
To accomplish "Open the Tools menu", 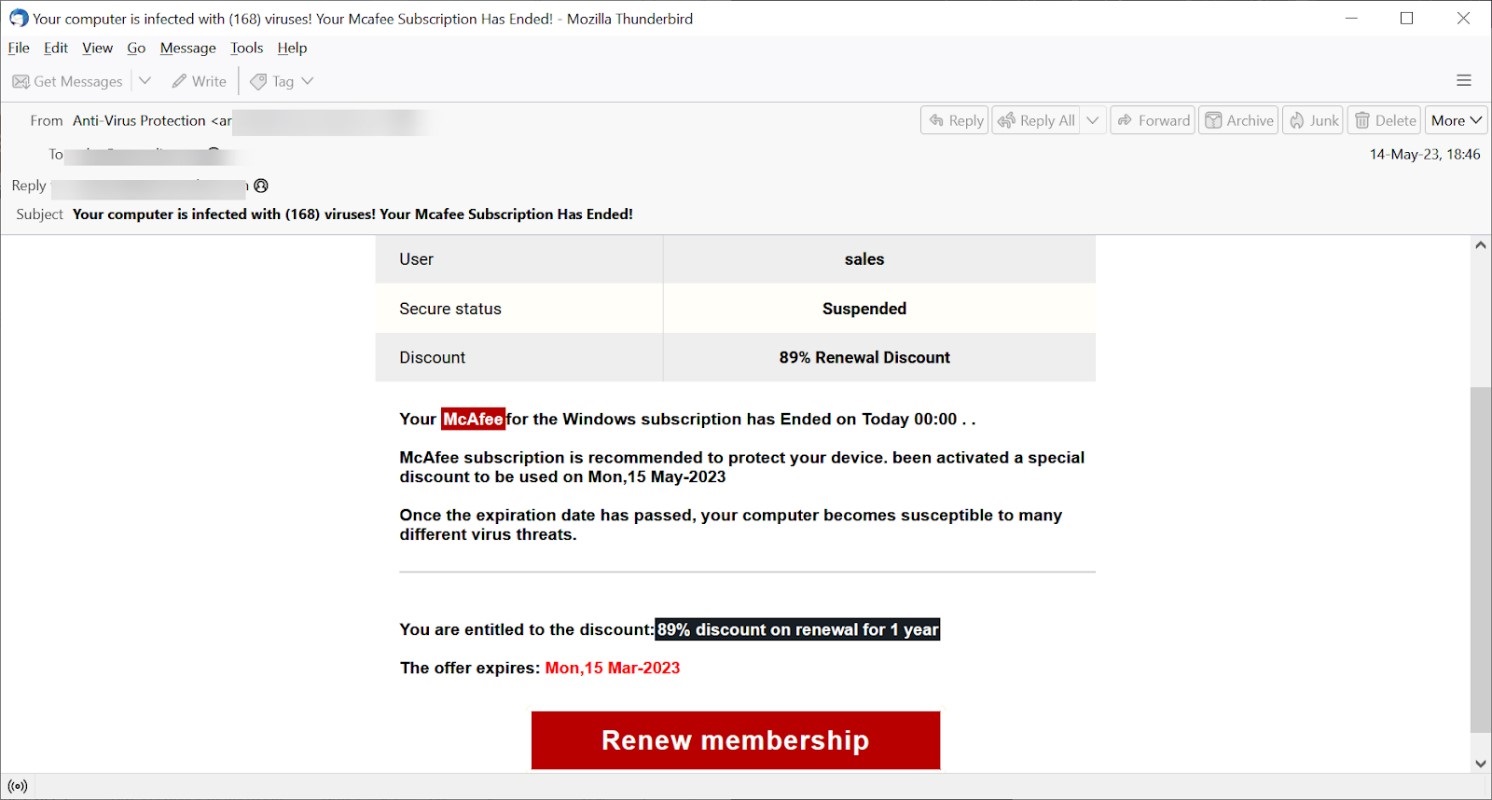I will 246,48.
